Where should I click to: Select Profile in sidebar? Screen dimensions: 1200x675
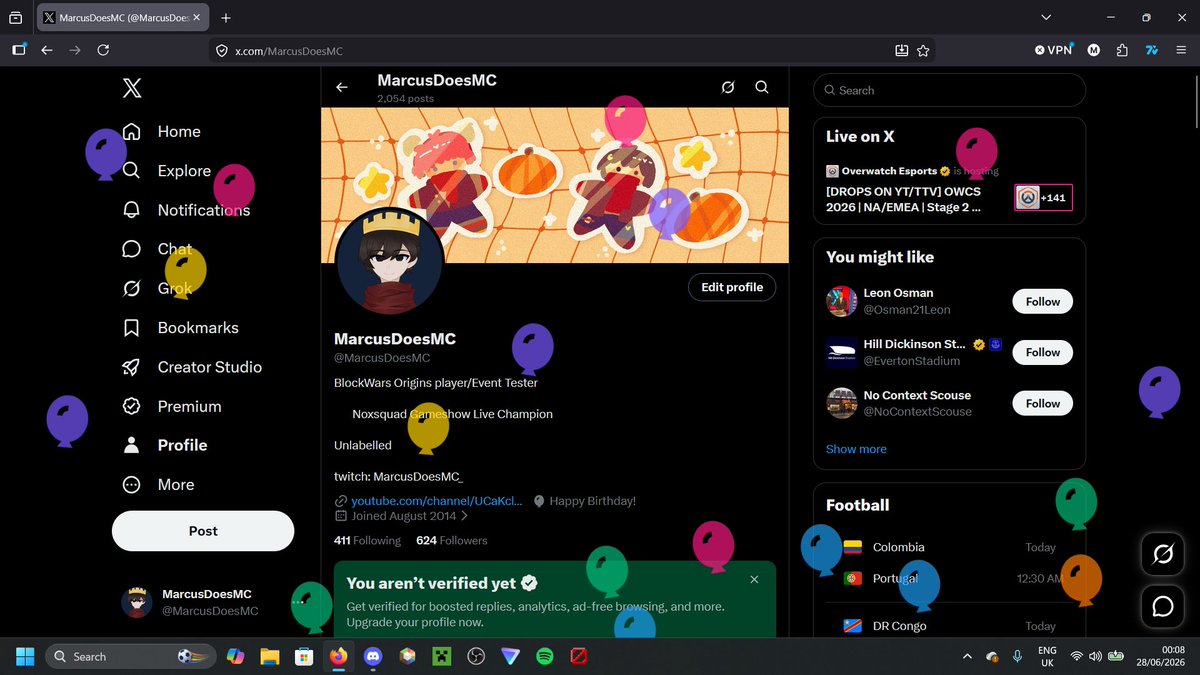(x=164, y=445)
